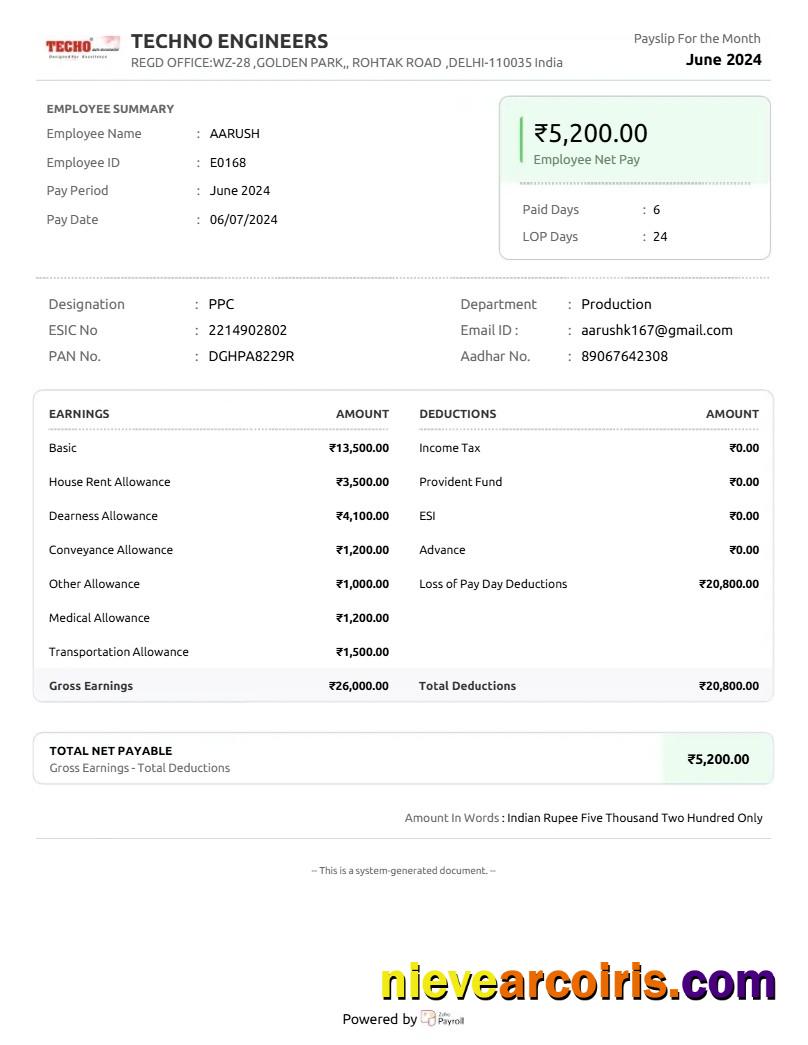Click the Powered by Zoho Payroll link

(x=403, y=1019)
